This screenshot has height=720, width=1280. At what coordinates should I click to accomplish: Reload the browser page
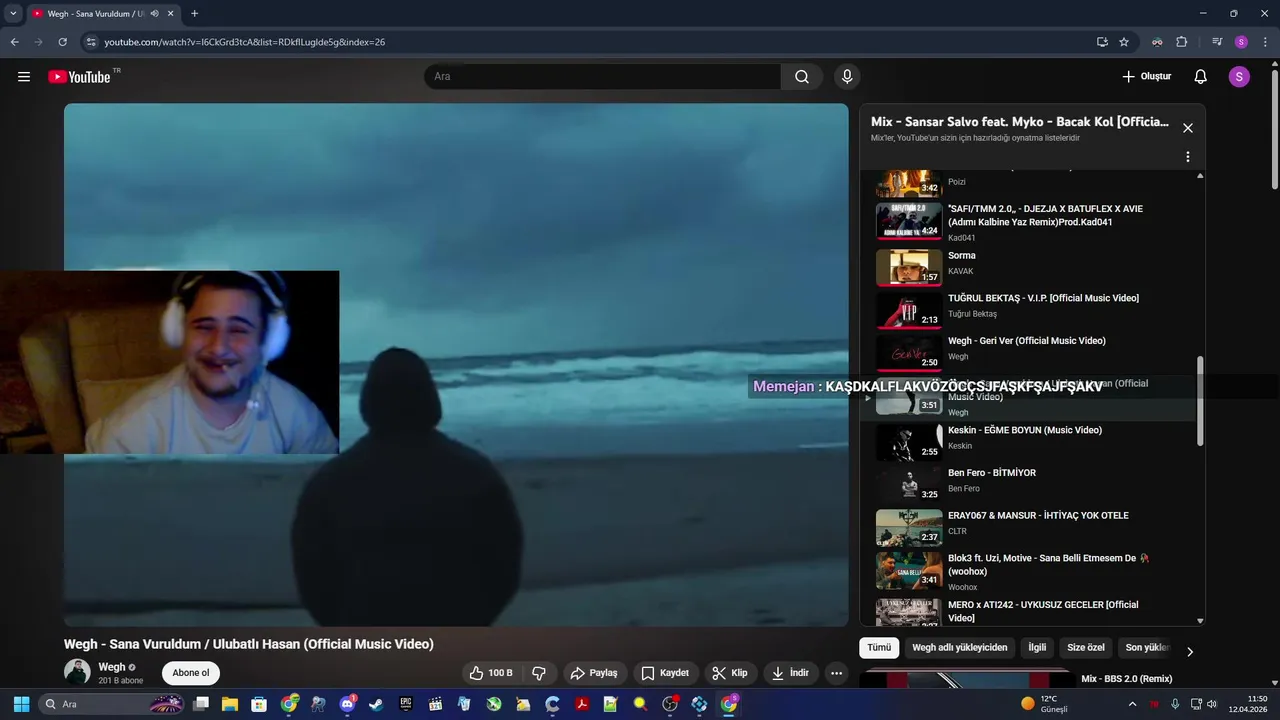62,42
